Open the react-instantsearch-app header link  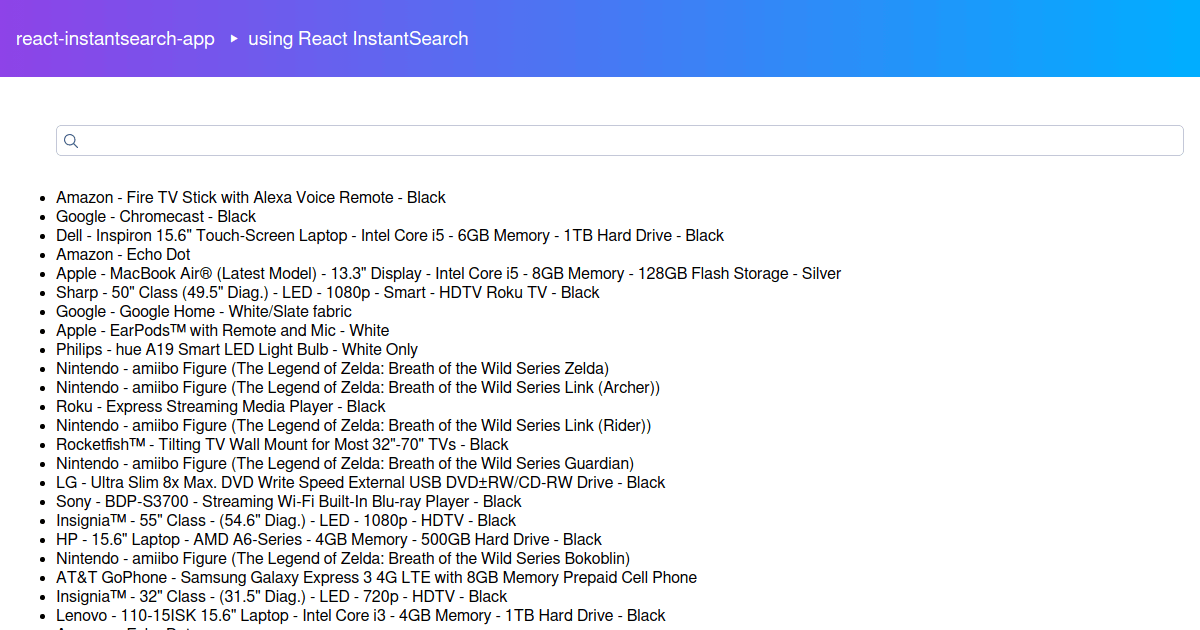coord(115,39)
